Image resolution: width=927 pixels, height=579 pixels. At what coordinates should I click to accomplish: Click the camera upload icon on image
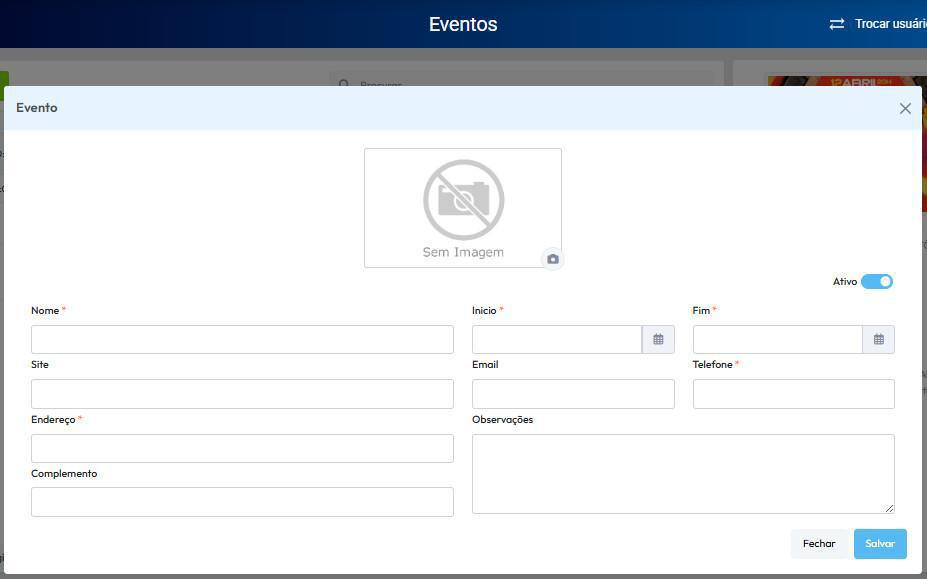[x=553, y=259]
